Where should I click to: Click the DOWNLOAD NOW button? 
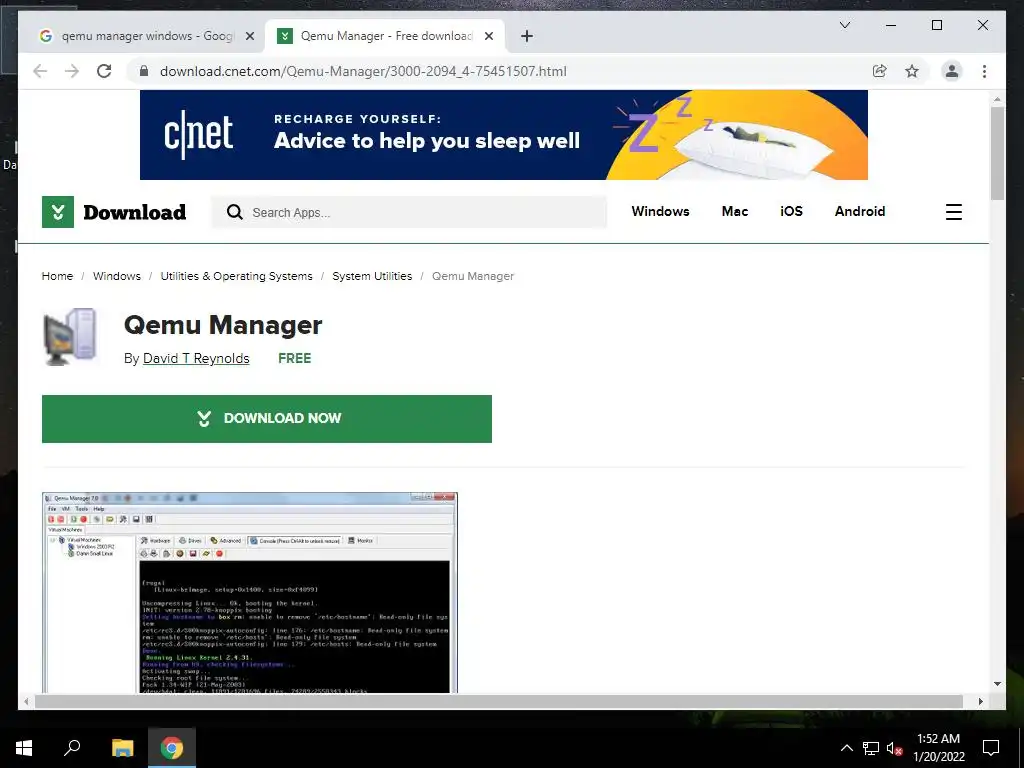click(x=266, y=419)
